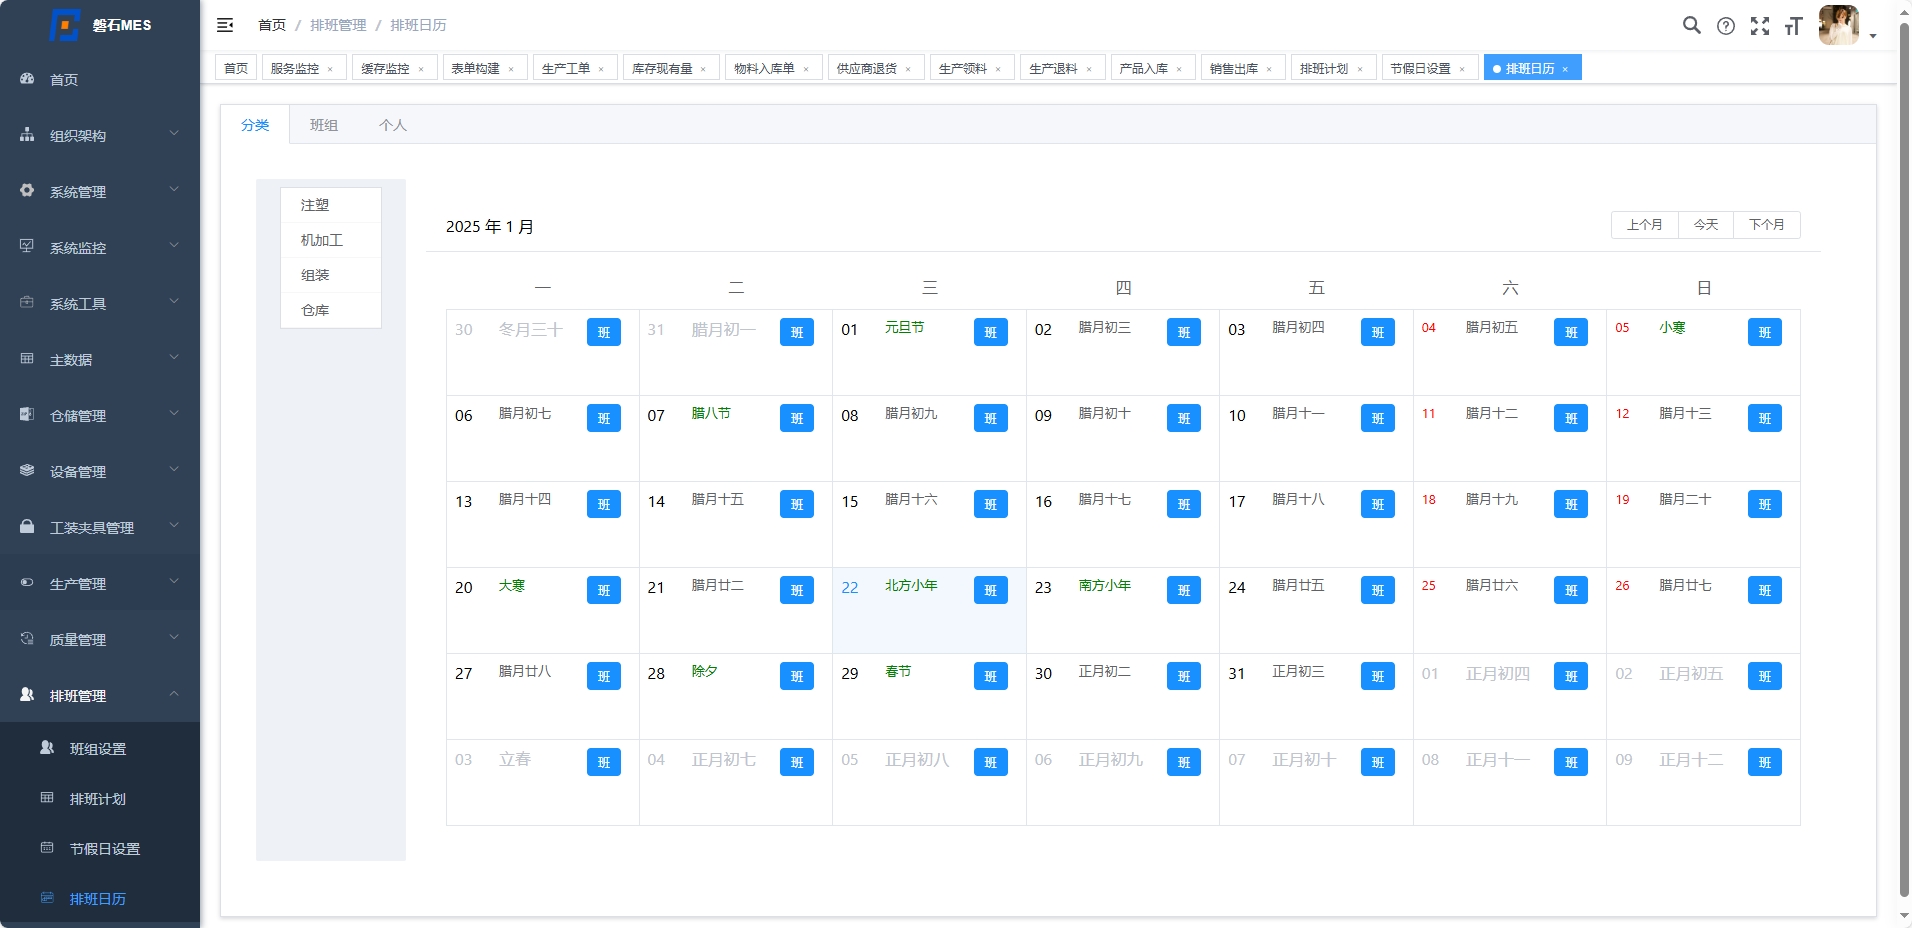Open the search magnifier icon
The height and width of the screenshot is (928, 1912).
[1691, 25]
